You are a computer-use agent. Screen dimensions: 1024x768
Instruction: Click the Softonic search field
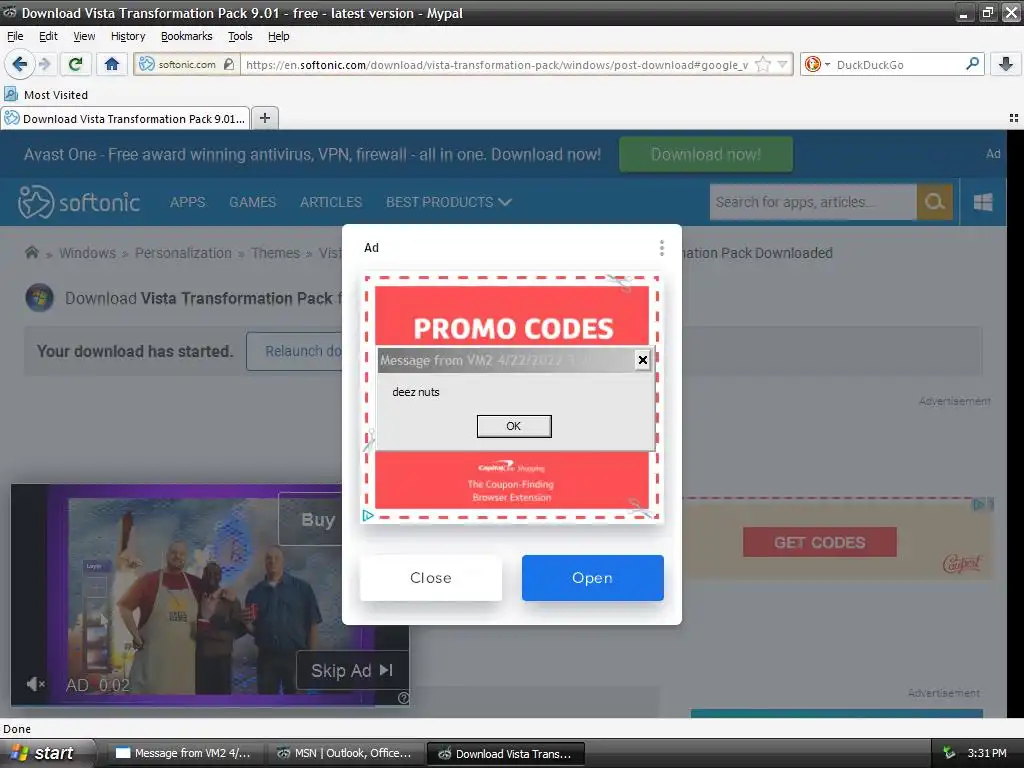[813, 202]
